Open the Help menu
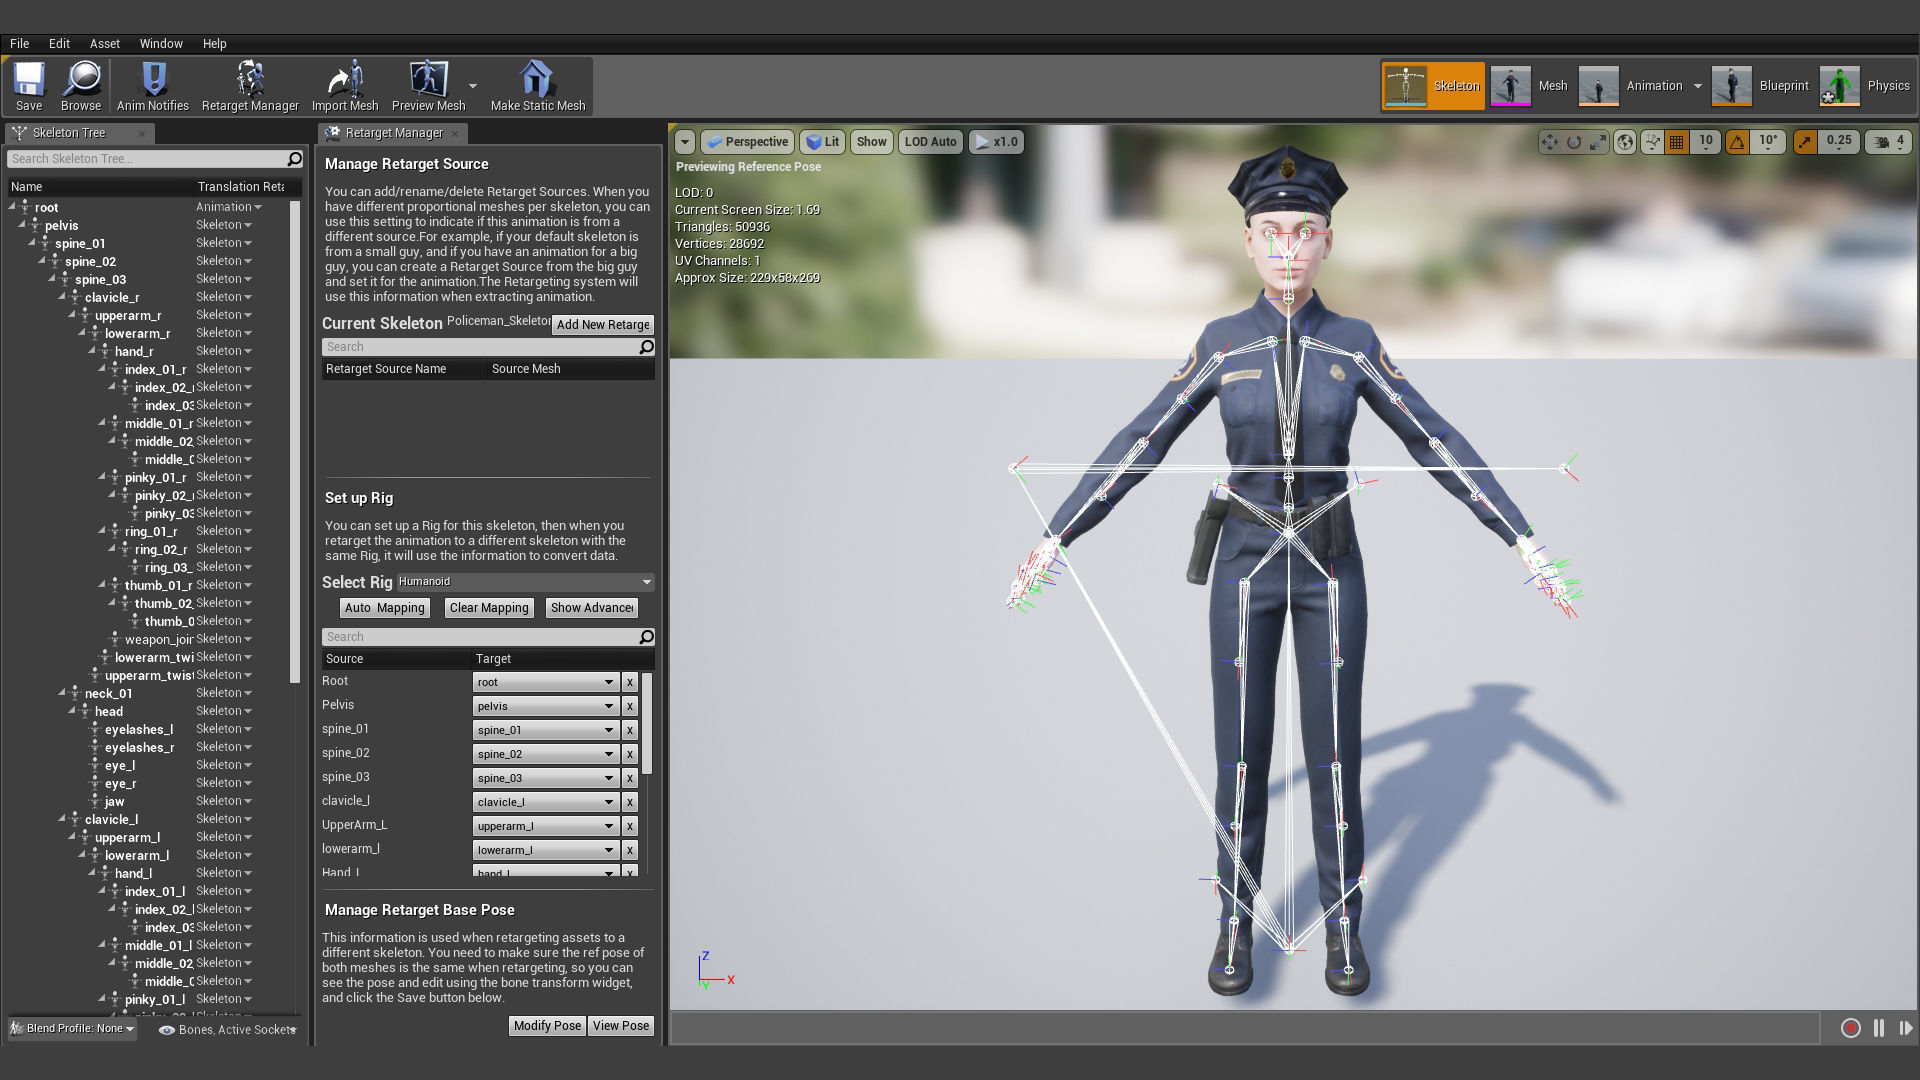This screenshot has height=1080, width=1920. pyautogui.click(x=215, y=44)
